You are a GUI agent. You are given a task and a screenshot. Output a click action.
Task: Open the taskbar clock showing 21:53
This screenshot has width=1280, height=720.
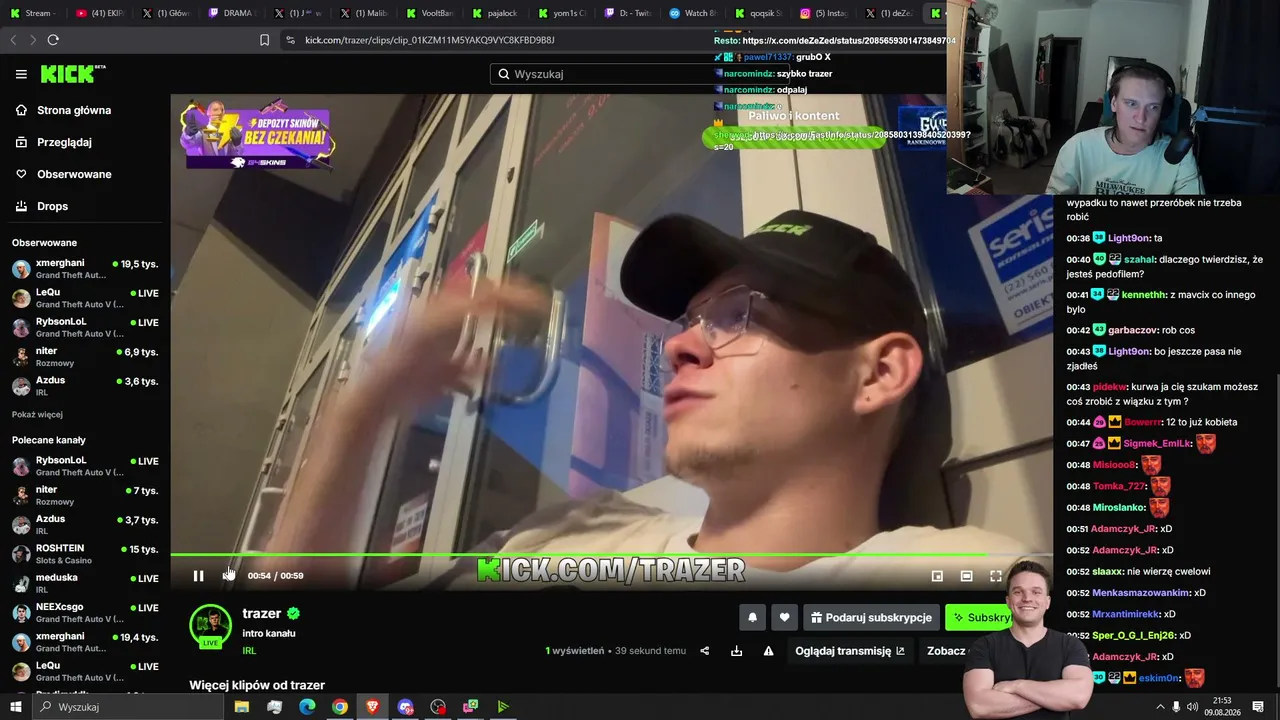coord(1222,707)
